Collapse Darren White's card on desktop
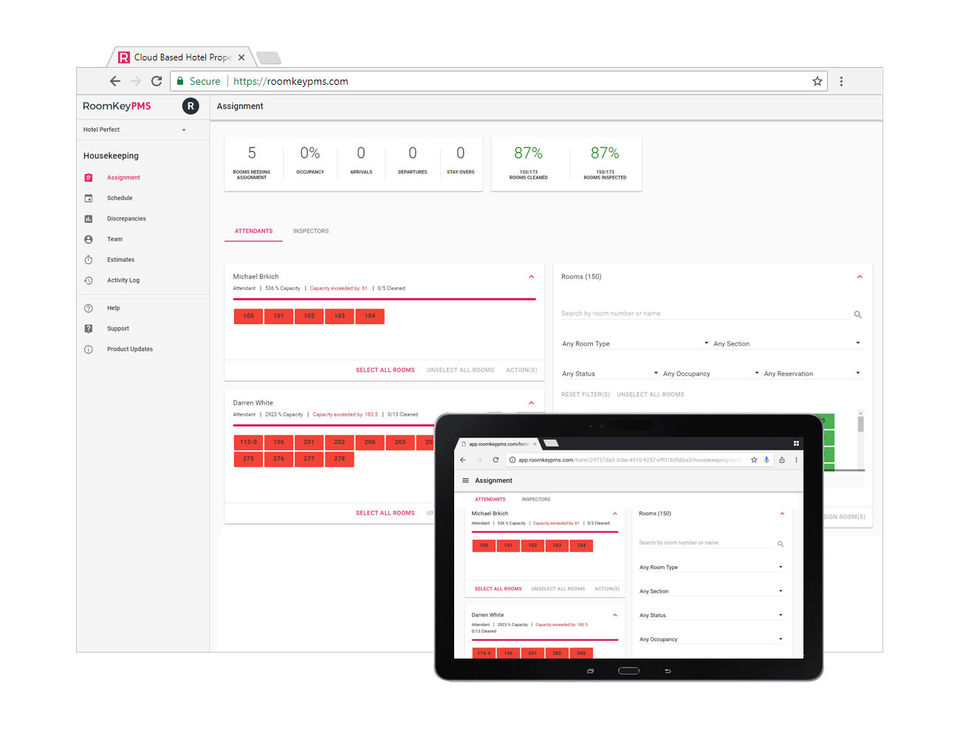Screen dimensions: 960x730 [x=531, y=403]
